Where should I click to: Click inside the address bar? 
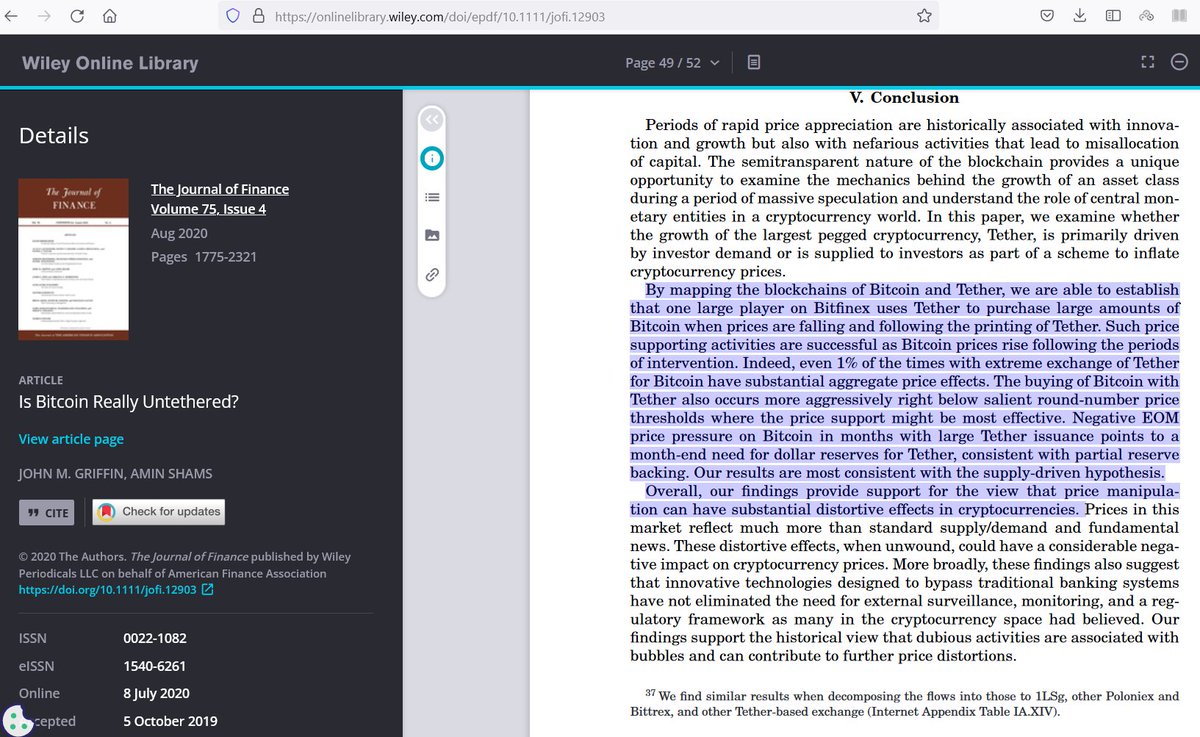point(500,15)
